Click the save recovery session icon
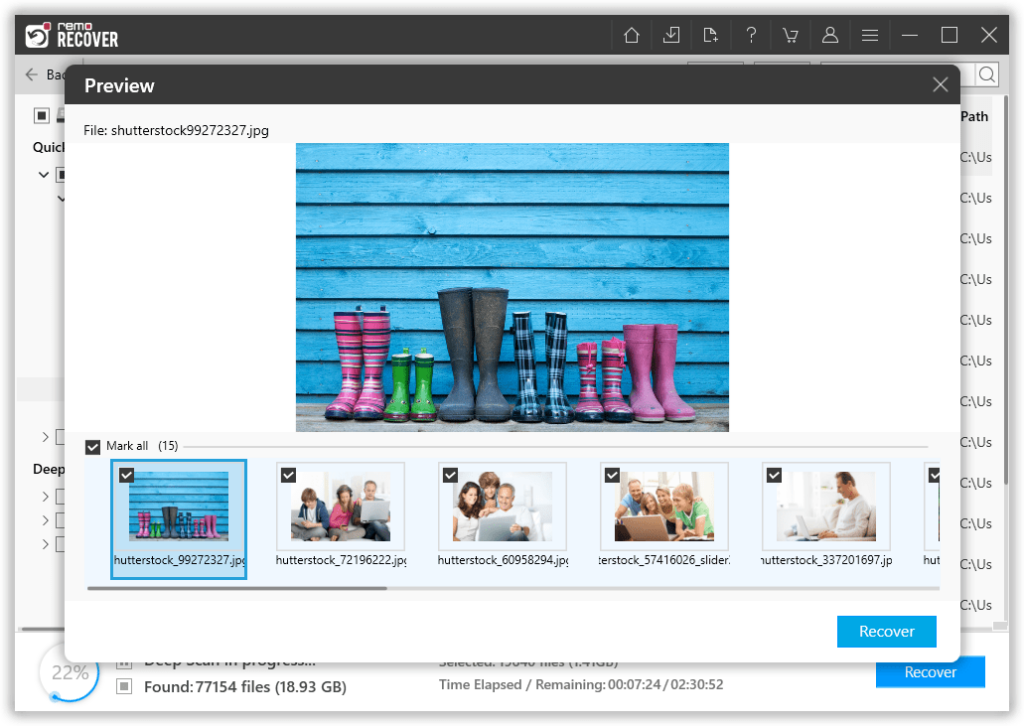This screenshot has height=726, width=1024. pos(671,34)
